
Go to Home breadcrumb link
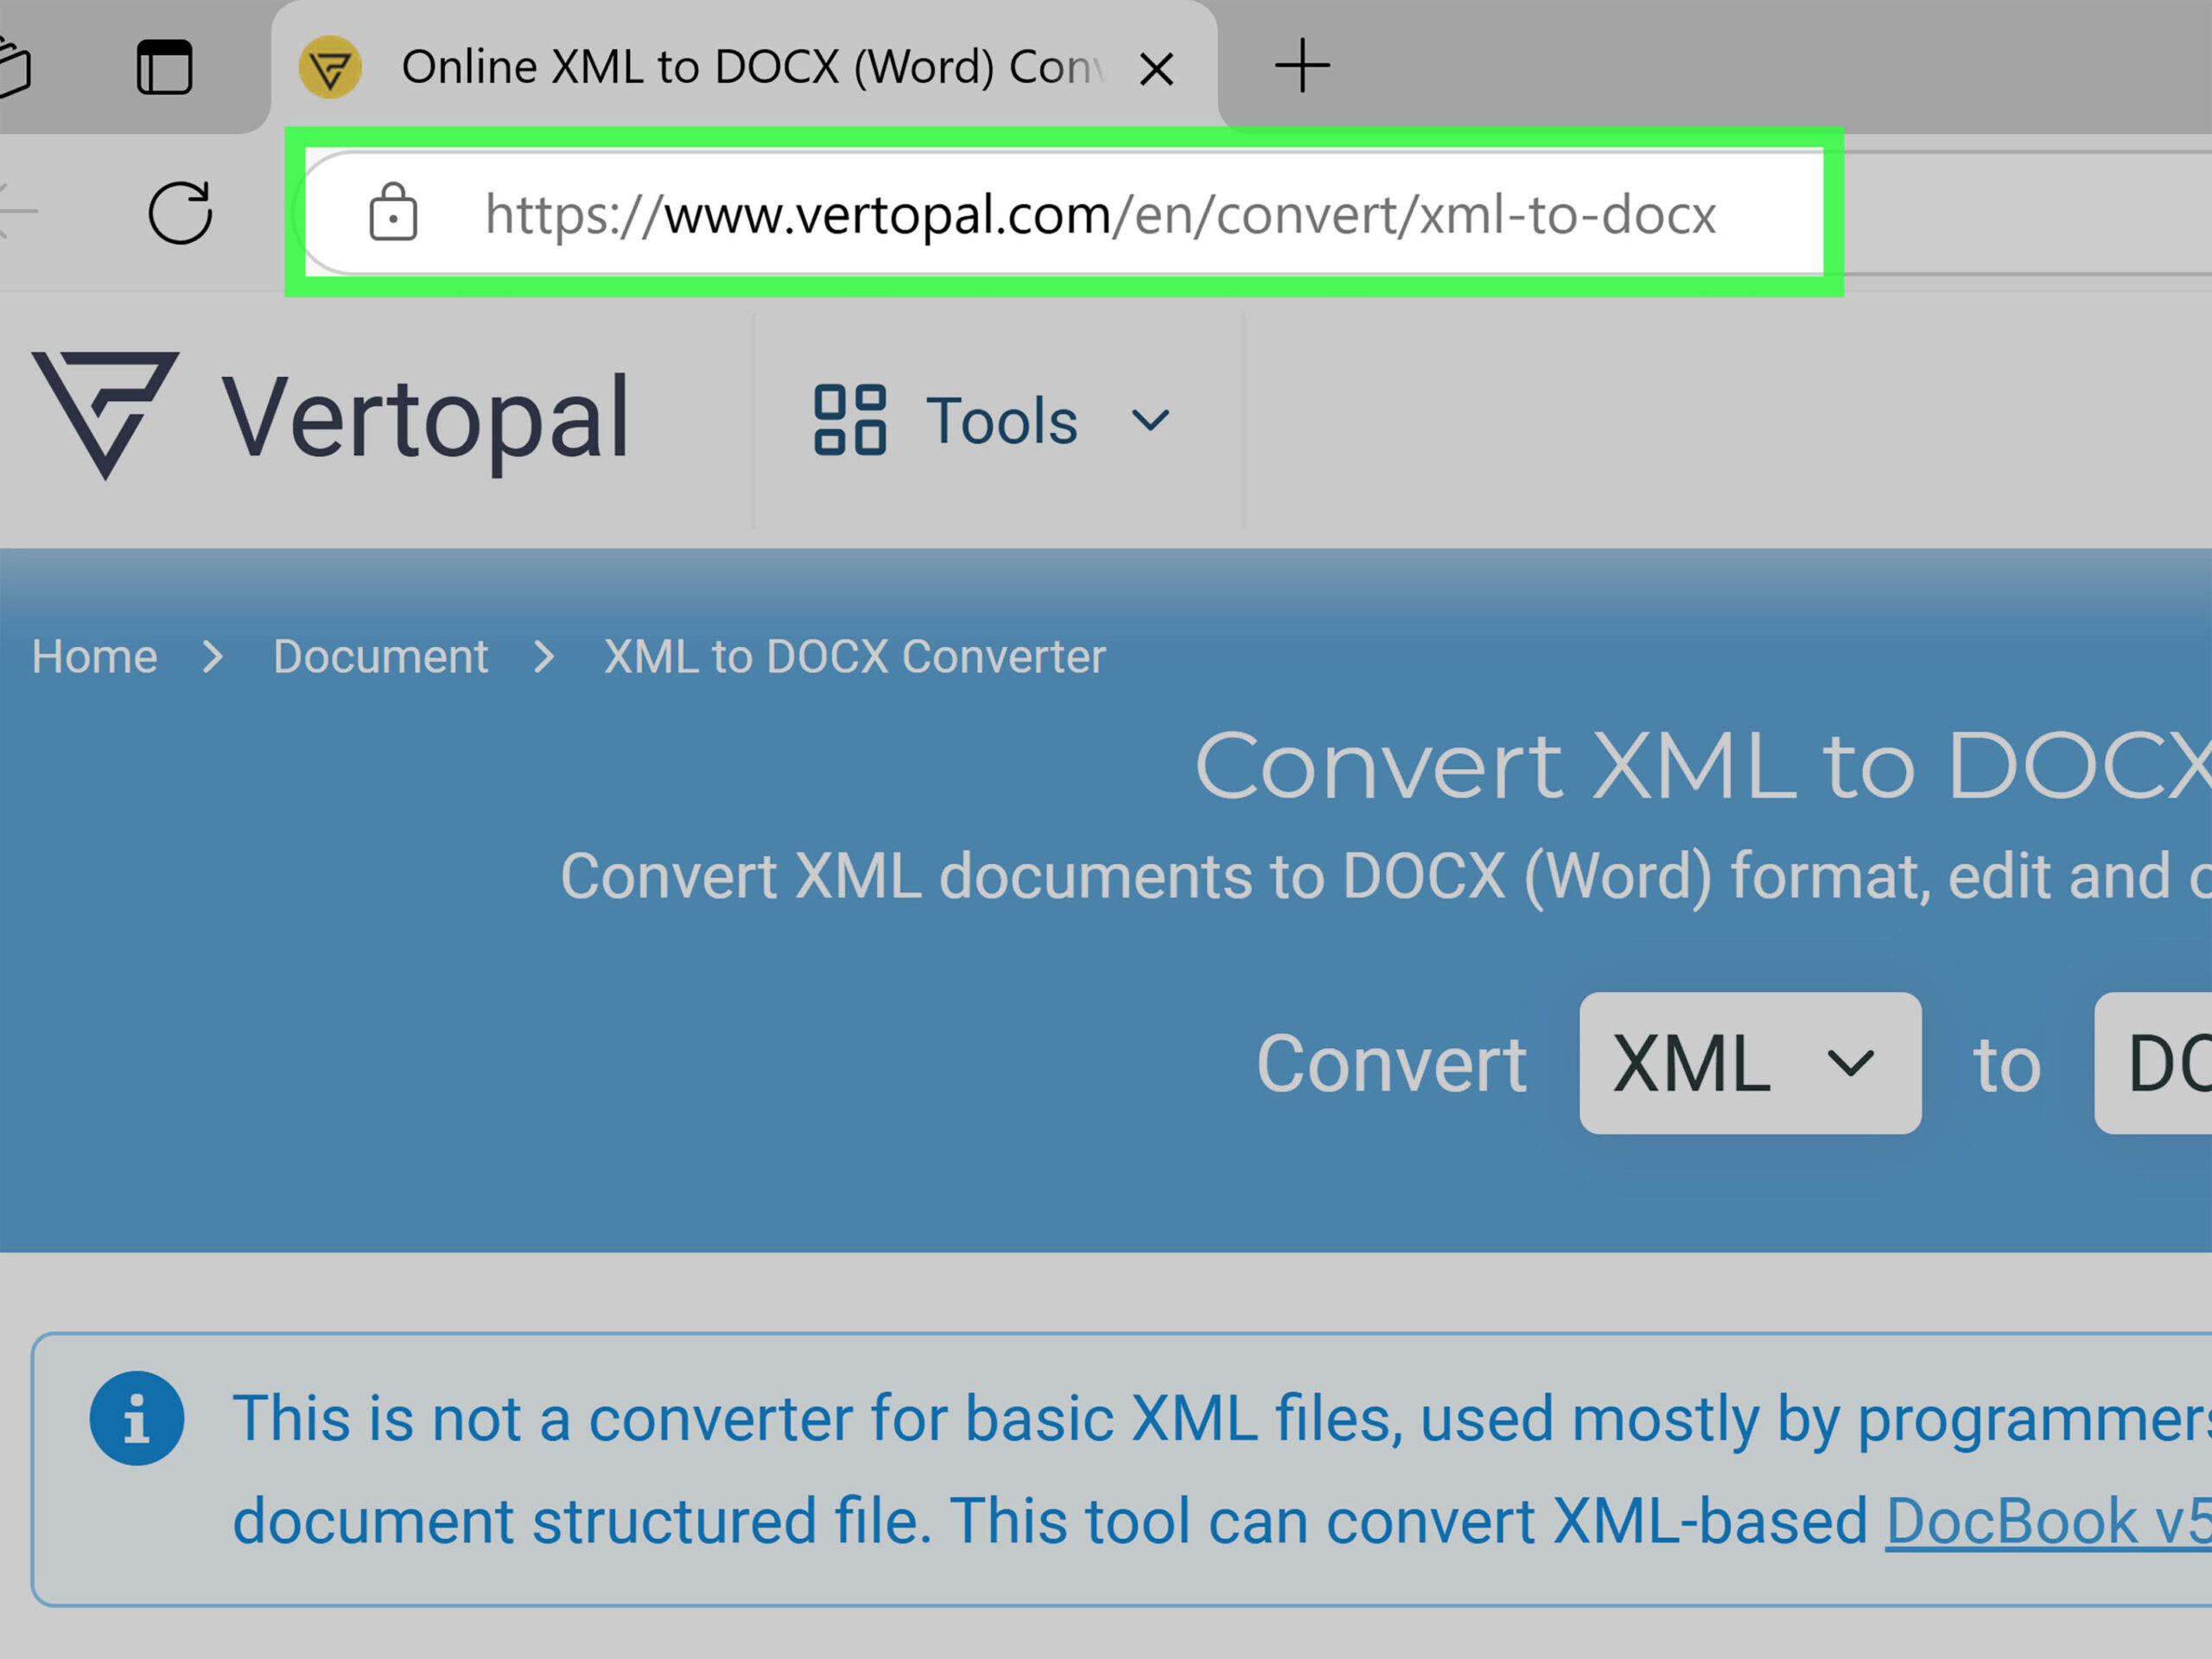coord(94,657)
